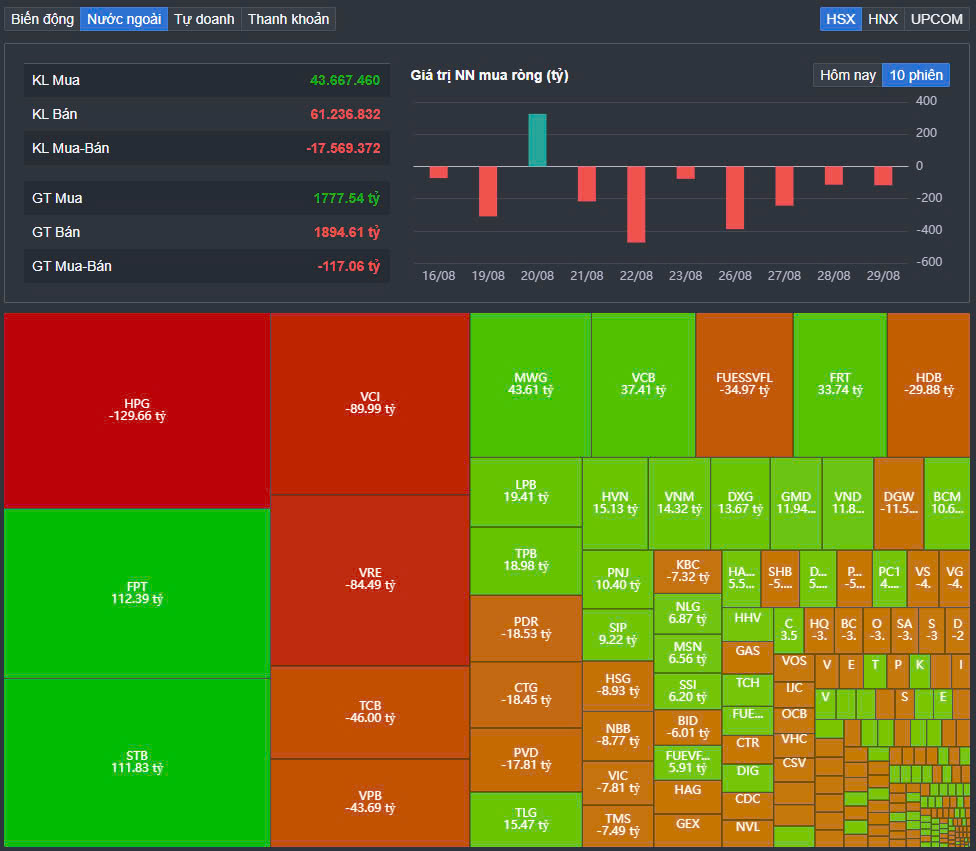Click the VIC -7.81 tỷ tile
976x851 pixels.
click(618, 783)
